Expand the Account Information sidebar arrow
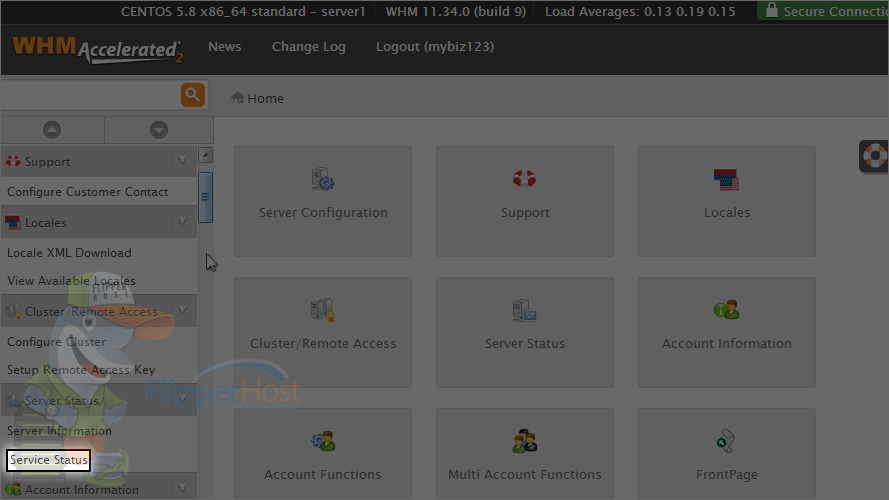889x500 pixels. click(x=183, y=488)
